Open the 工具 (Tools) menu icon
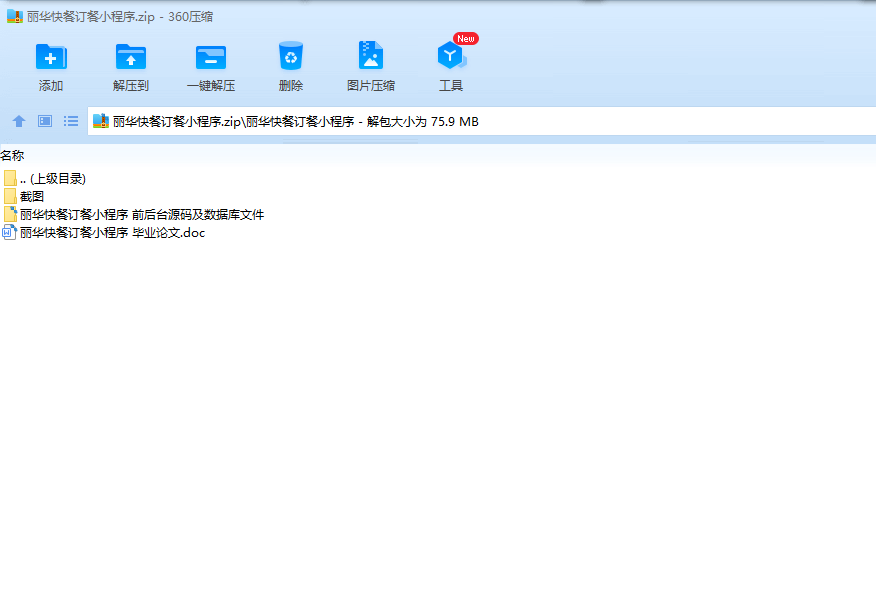876x590 pixels. click(451, 56)
